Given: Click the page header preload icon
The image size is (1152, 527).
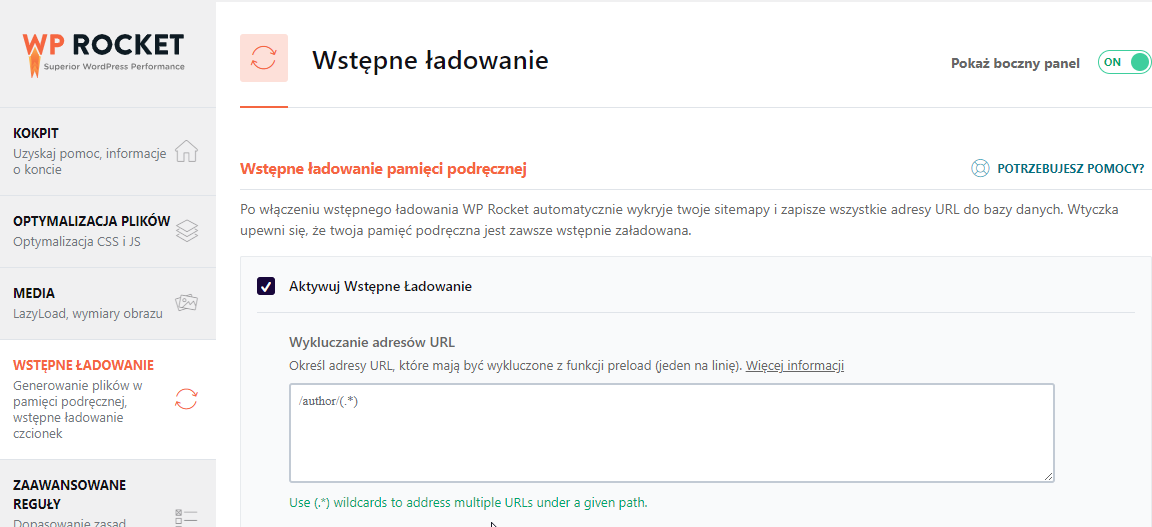Looking at the screenshot, I should click(x=264, y=57).
